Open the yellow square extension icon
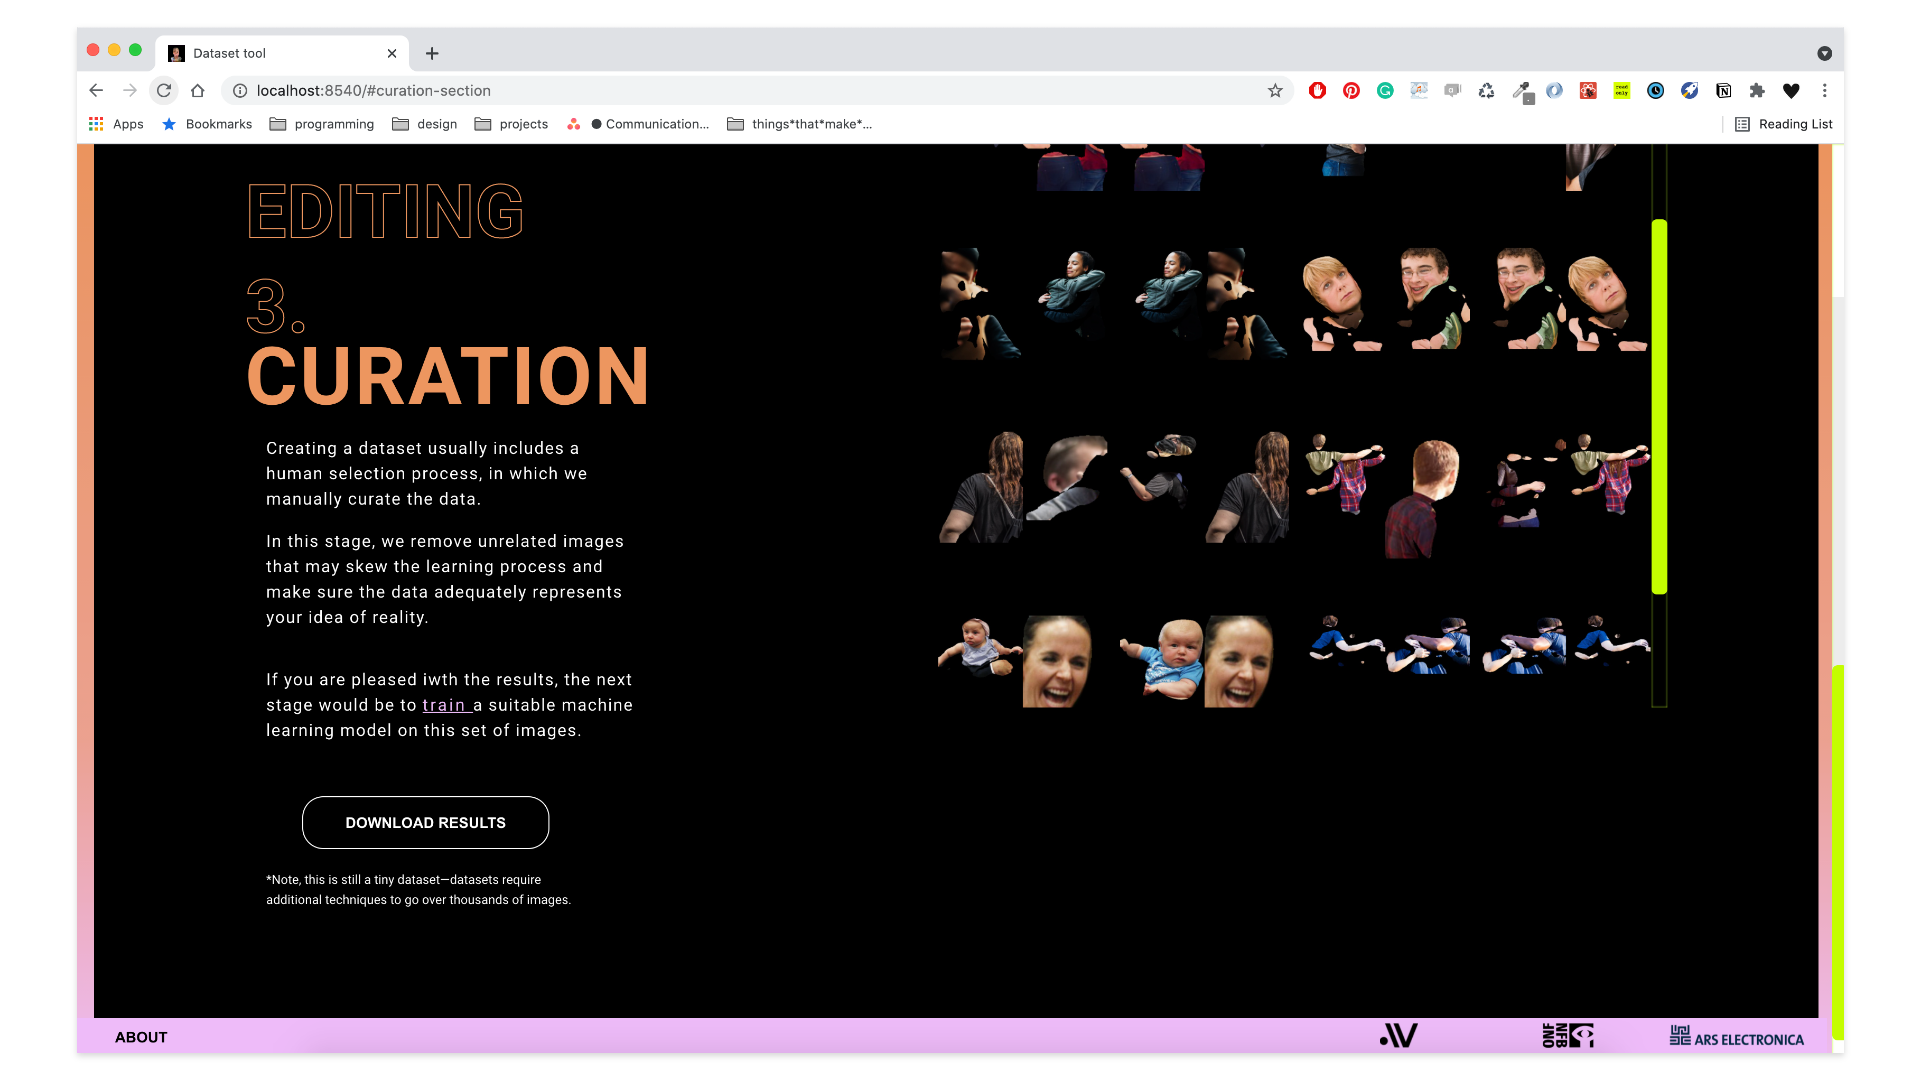 (x=1622, y=90)
